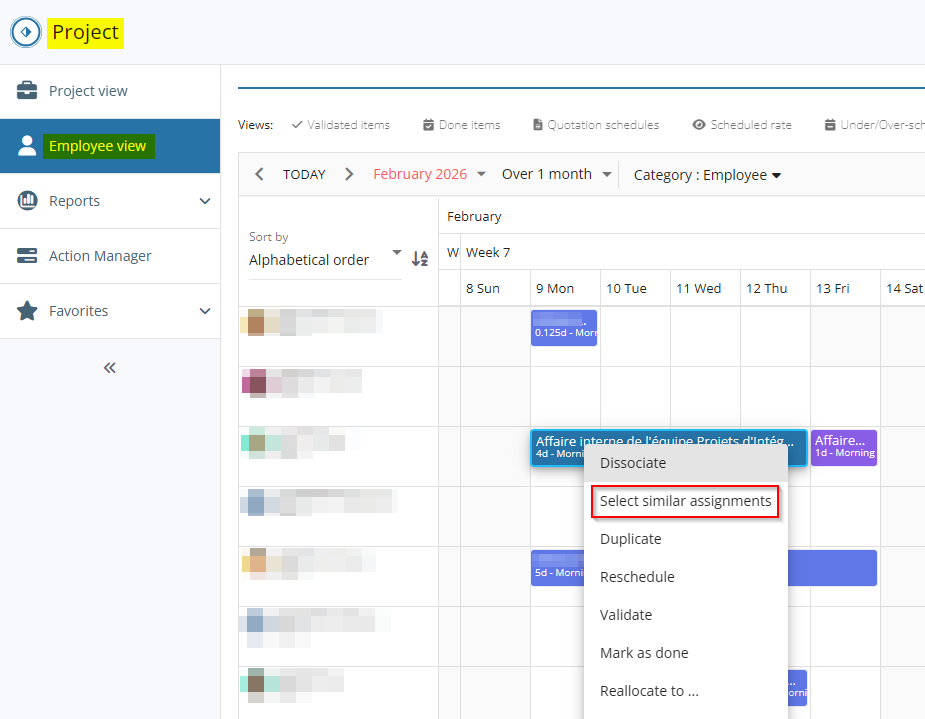Click the Project logo icon
This screenshot has width=925, height=719.
tap(25, 32)
